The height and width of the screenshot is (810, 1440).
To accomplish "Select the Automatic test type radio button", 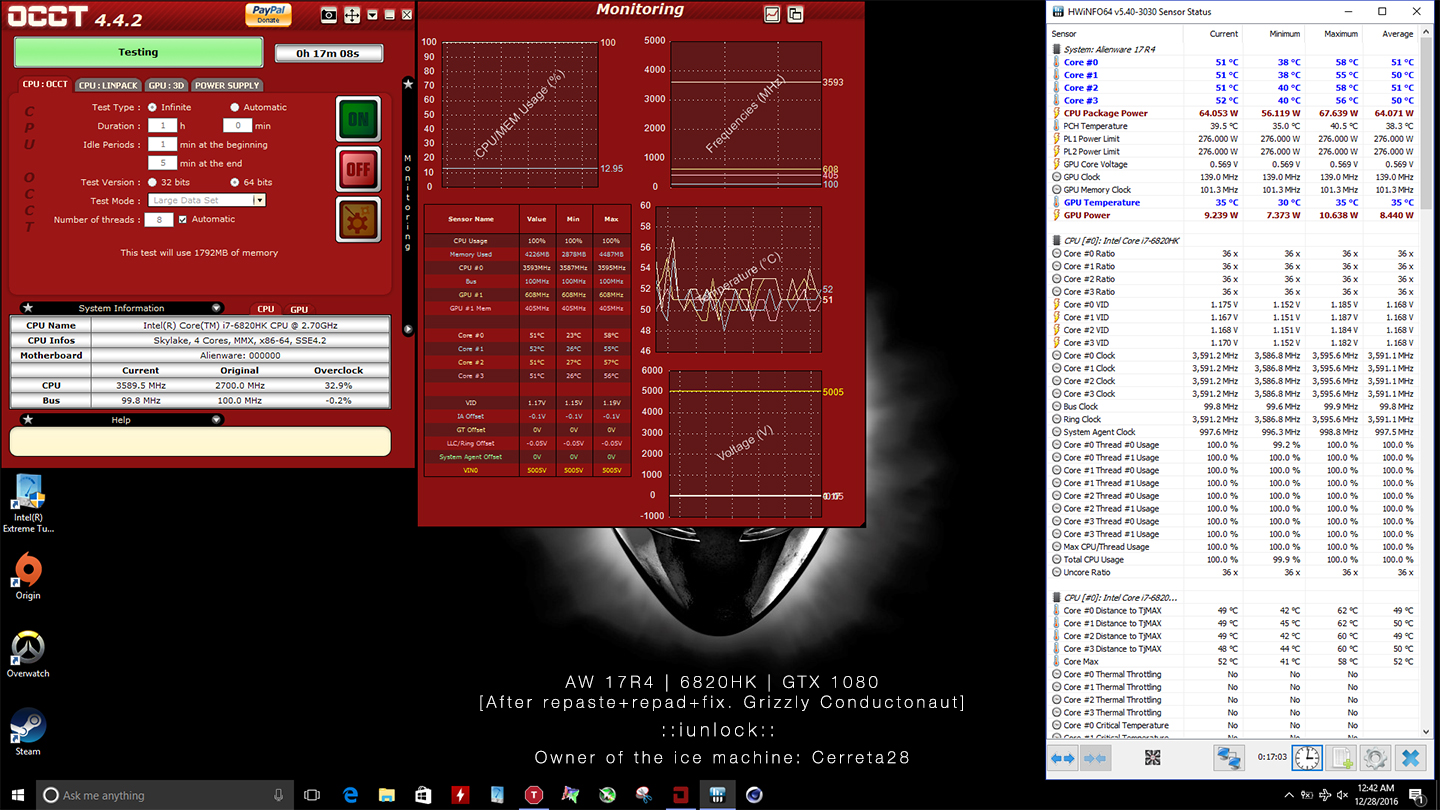I will (235, 107).
